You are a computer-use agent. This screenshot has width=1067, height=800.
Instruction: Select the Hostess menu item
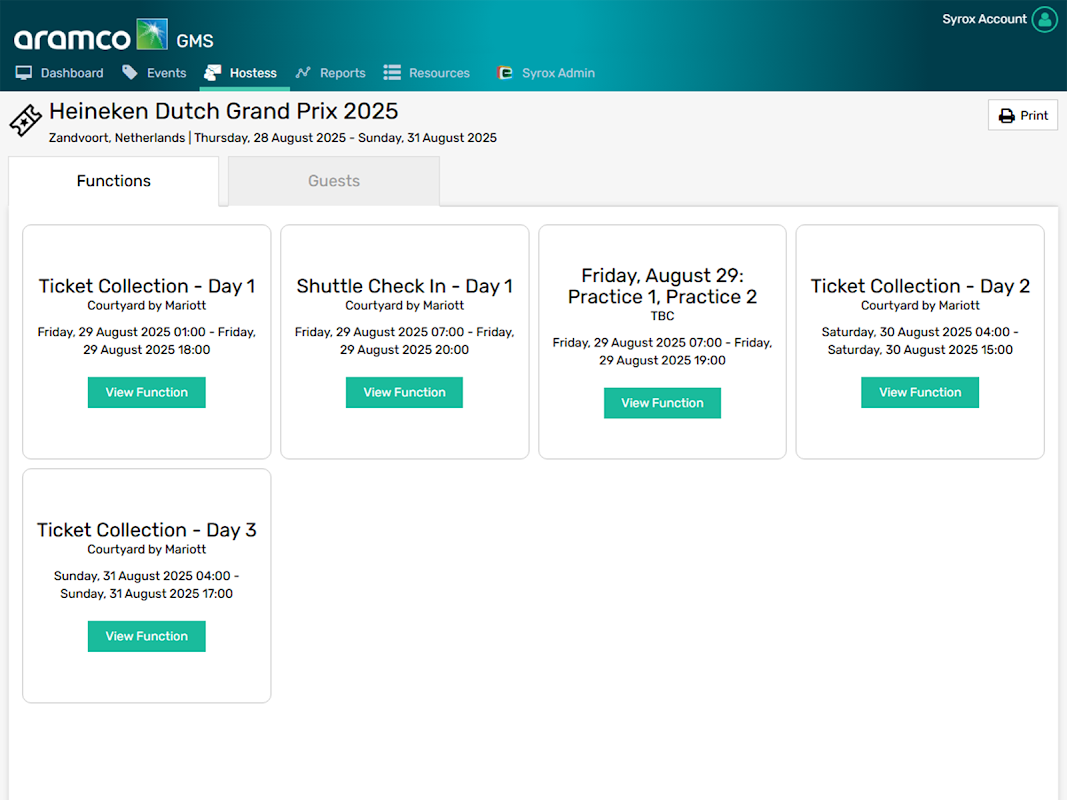coord(241,73)
